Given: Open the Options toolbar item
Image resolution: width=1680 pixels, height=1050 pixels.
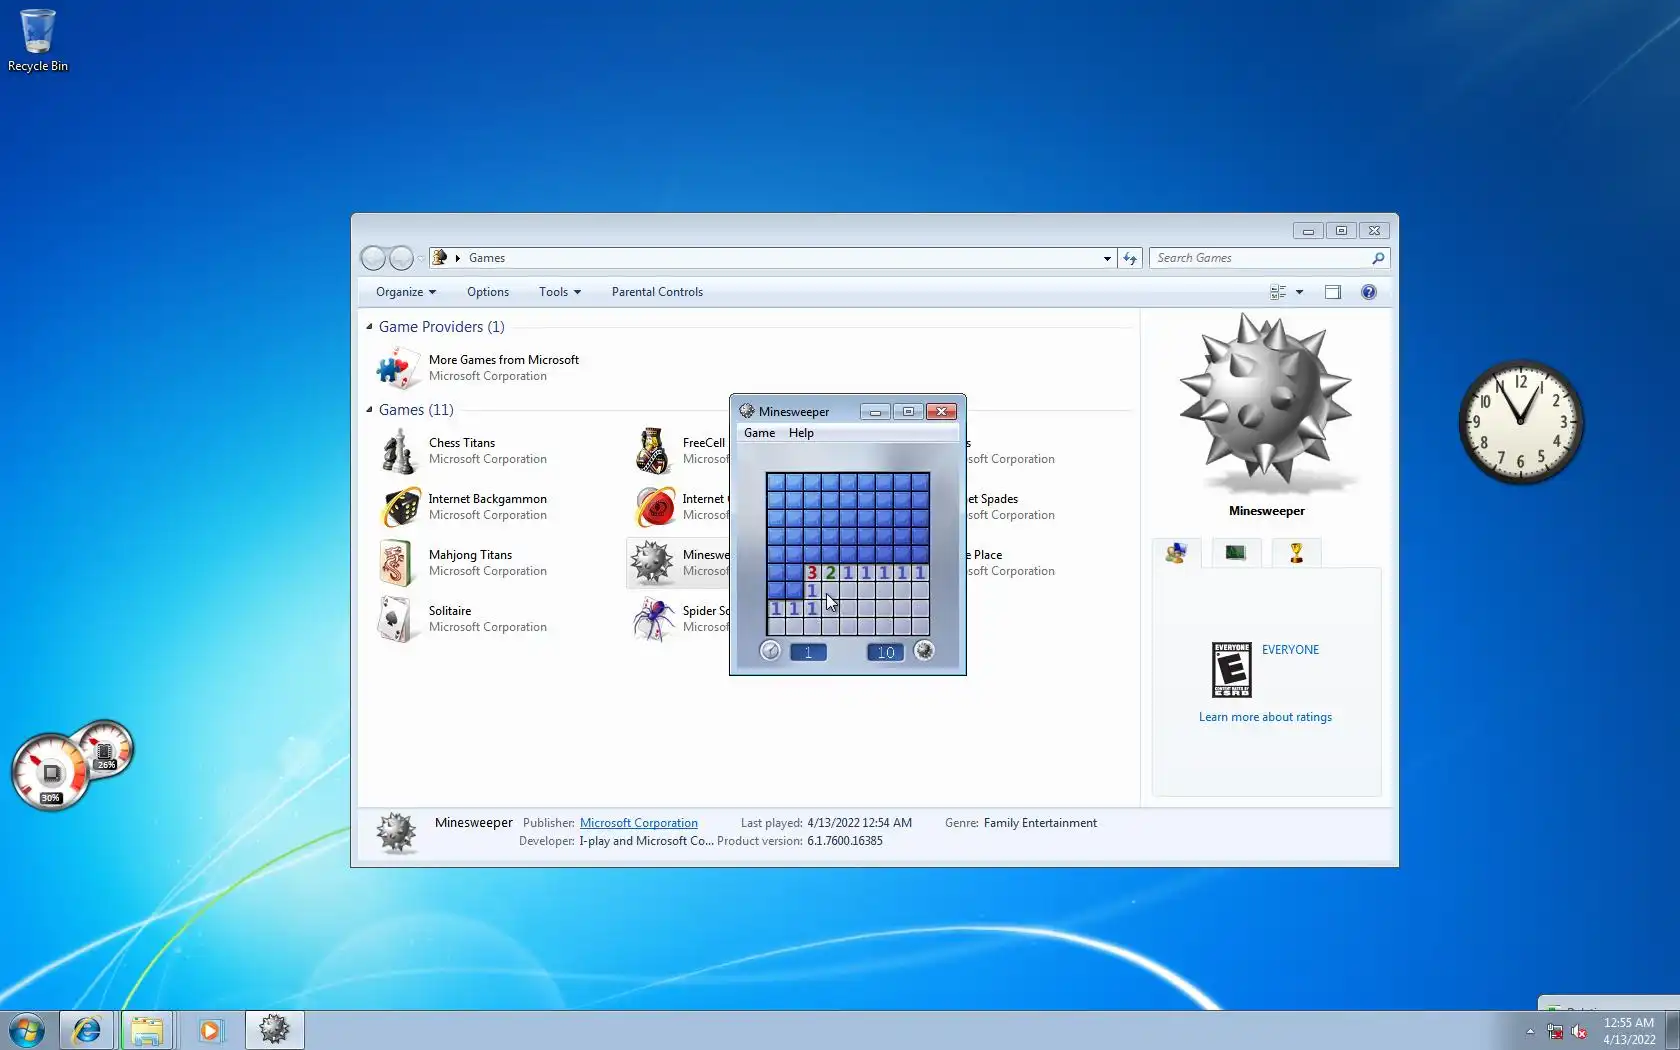Looking at the screenshot, I should coord(488,292).
